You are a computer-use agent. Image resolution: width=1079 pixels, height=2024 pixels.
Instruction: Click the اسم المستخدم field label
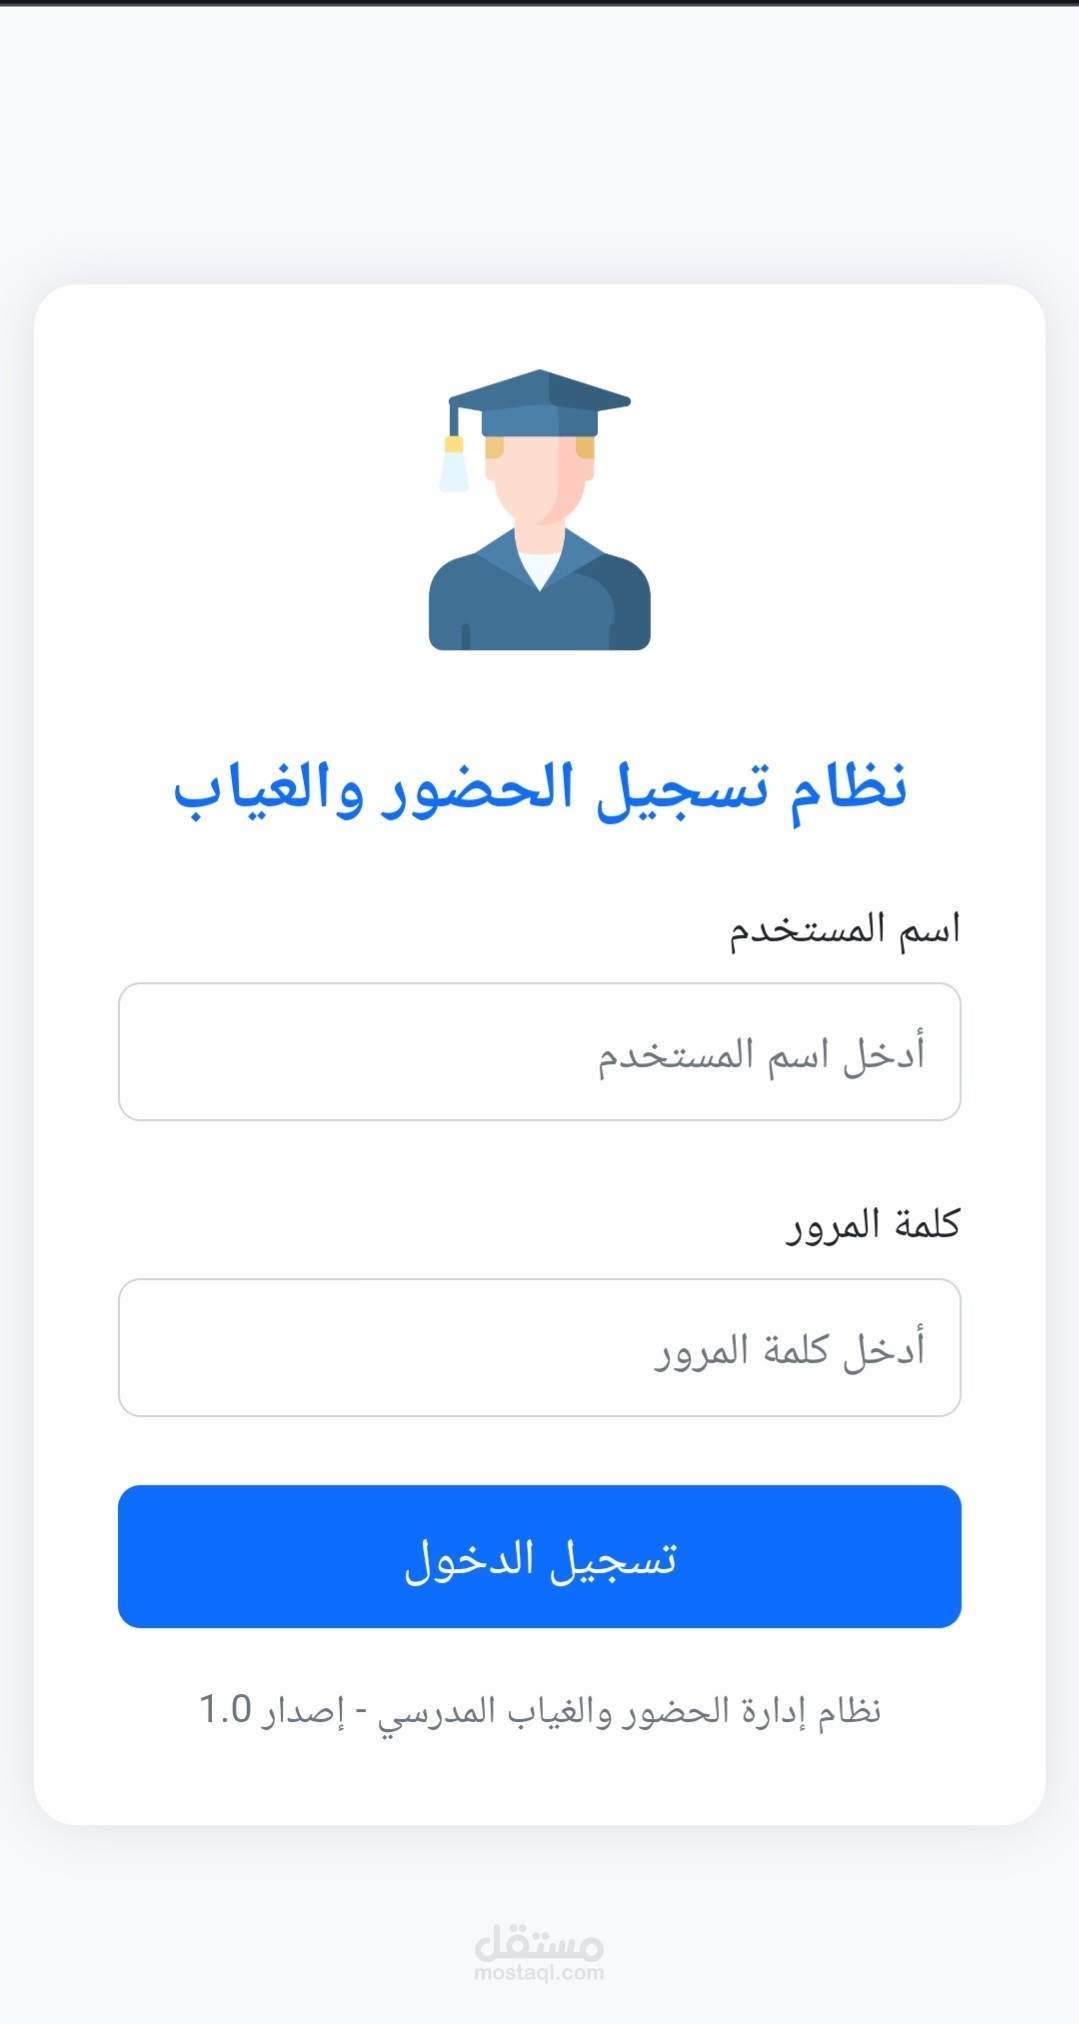click(x=844, y=930)
